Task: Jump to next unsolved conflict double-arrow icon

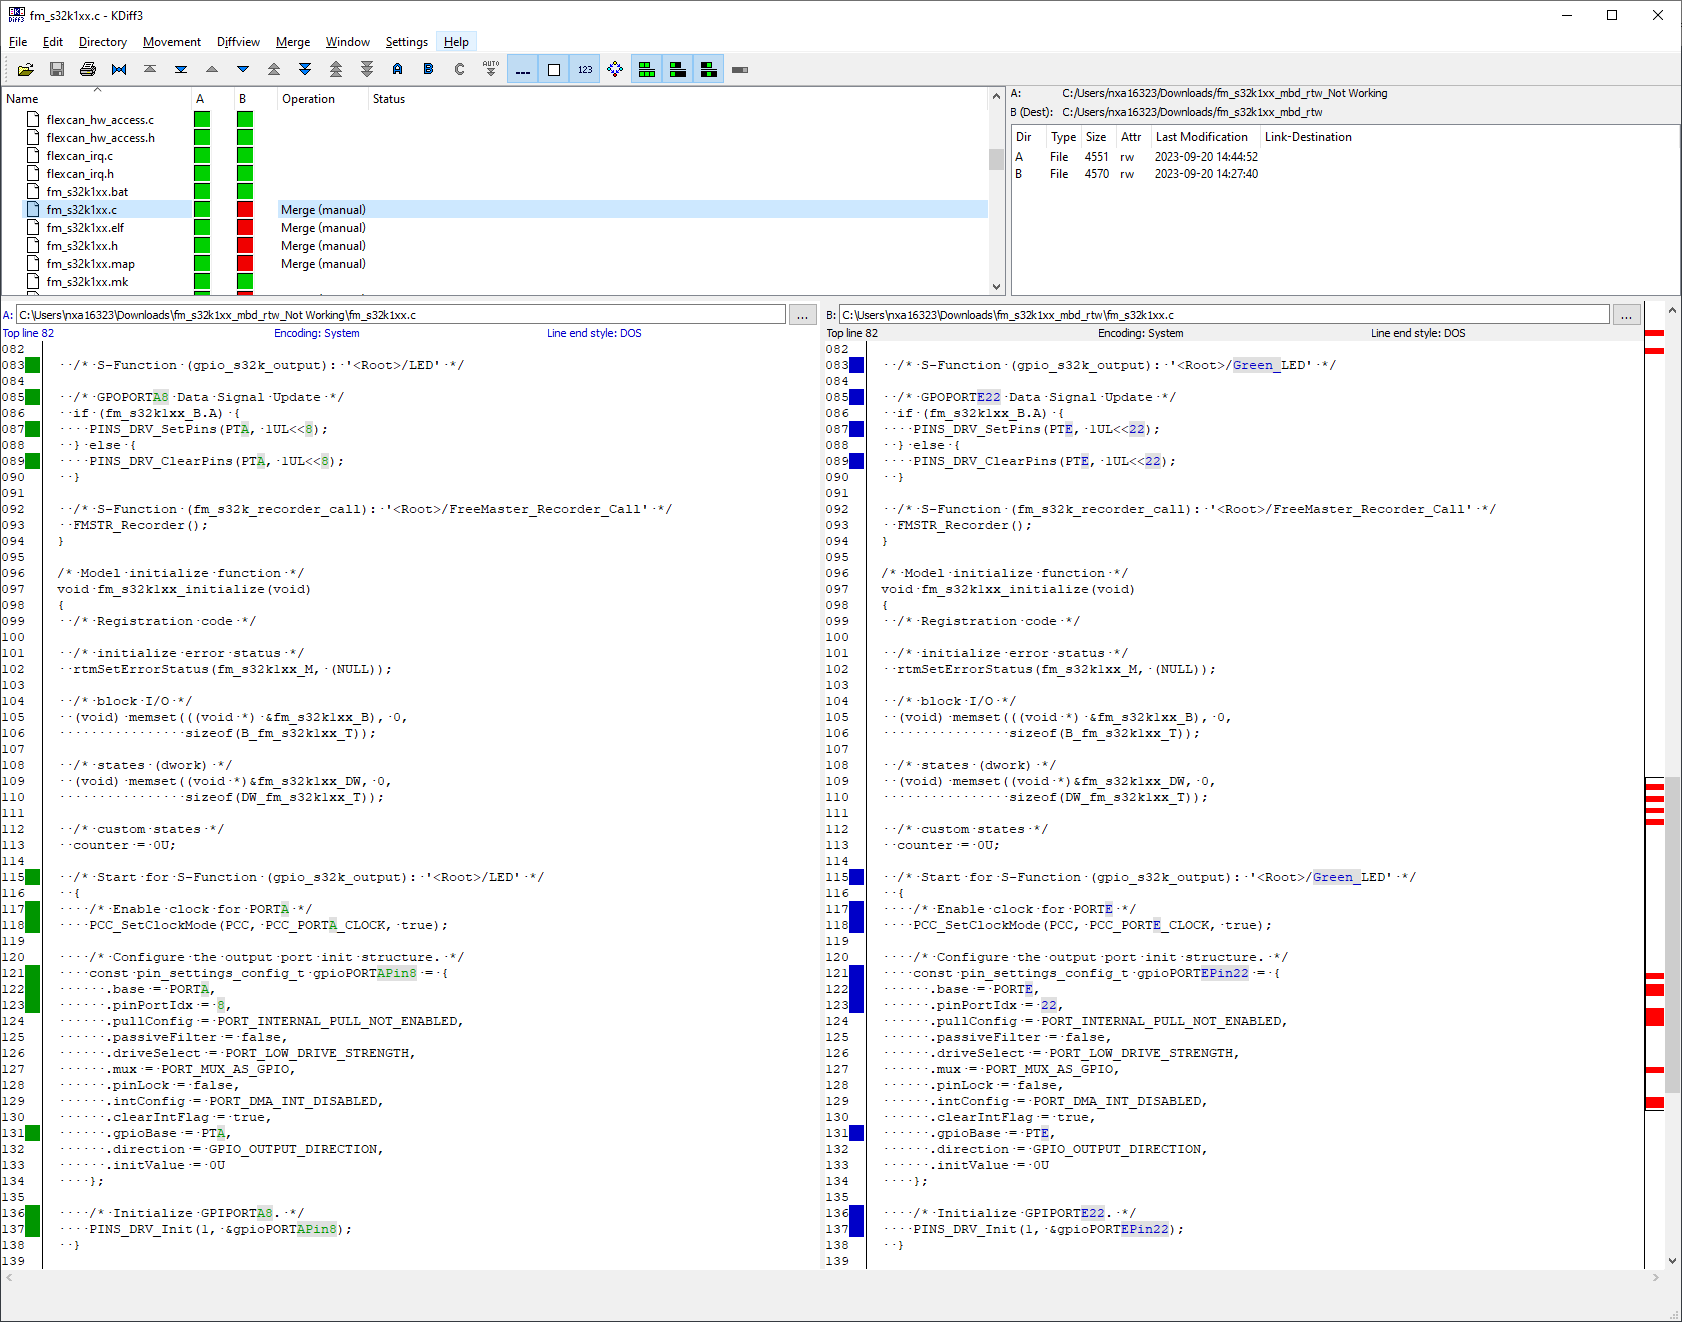Action: pos(304,69)
